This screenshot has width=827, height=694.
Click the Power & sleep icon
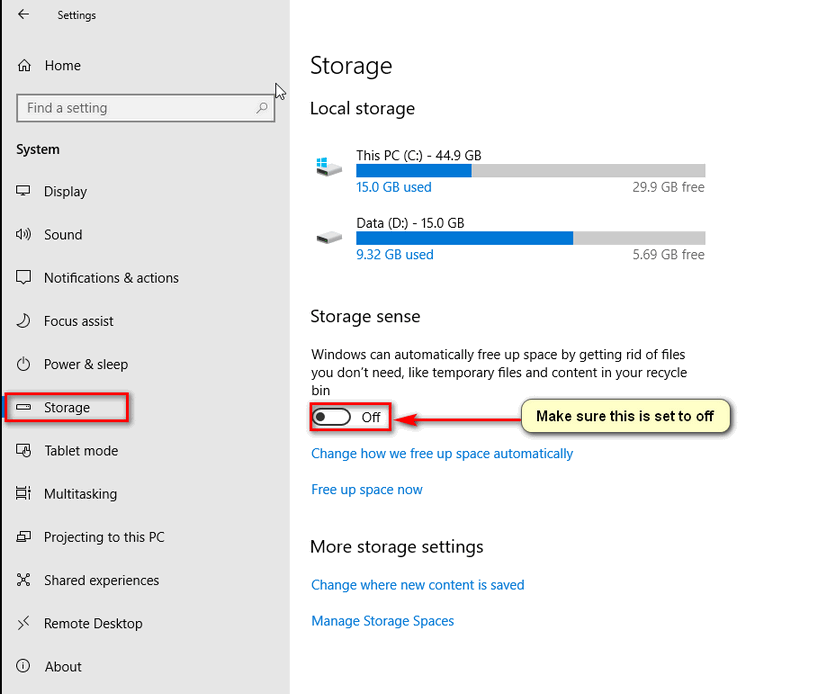(x=23, y=364)
